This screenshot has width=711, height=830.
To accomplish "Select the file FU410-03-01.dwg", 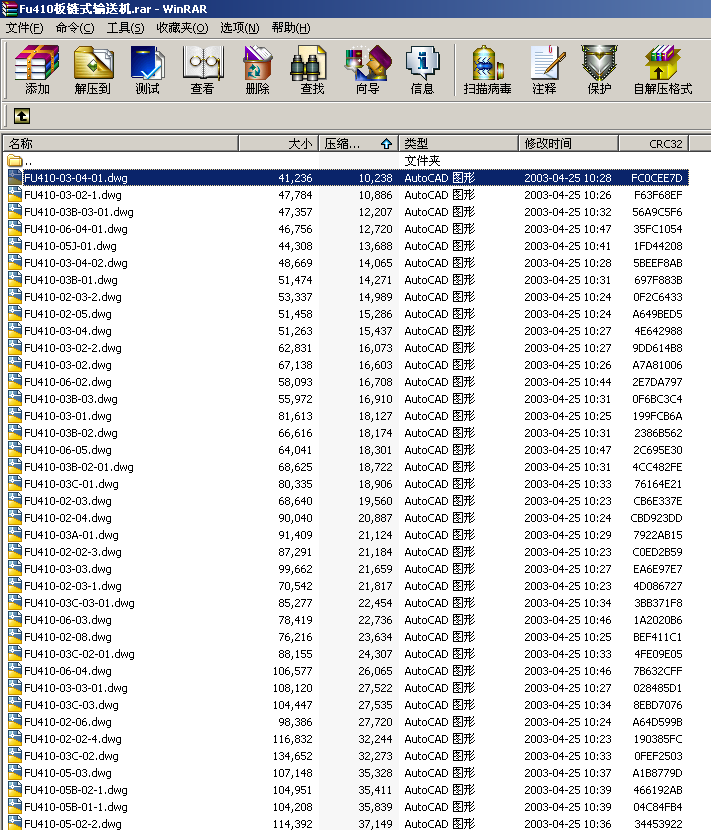I will [68, 416].
